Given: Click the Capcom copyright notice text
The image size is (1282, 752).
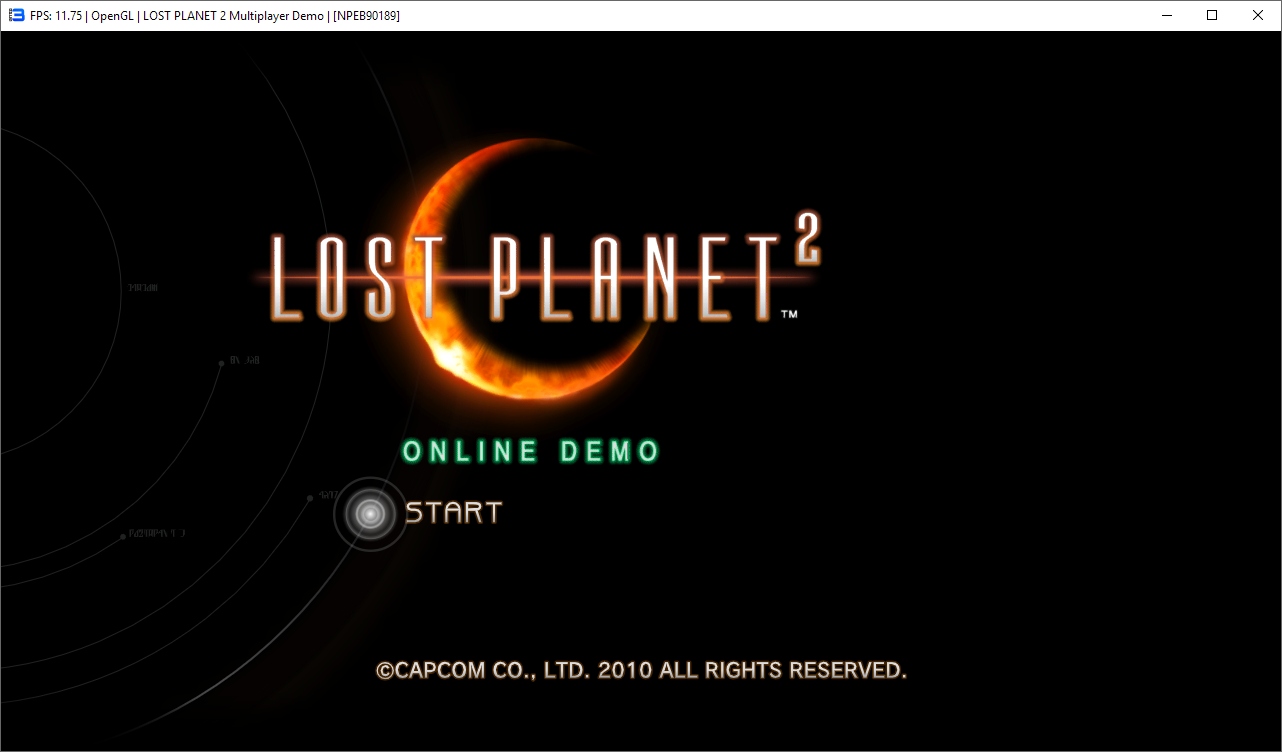Looking at the screenshot, I should [x=641, y=670].
